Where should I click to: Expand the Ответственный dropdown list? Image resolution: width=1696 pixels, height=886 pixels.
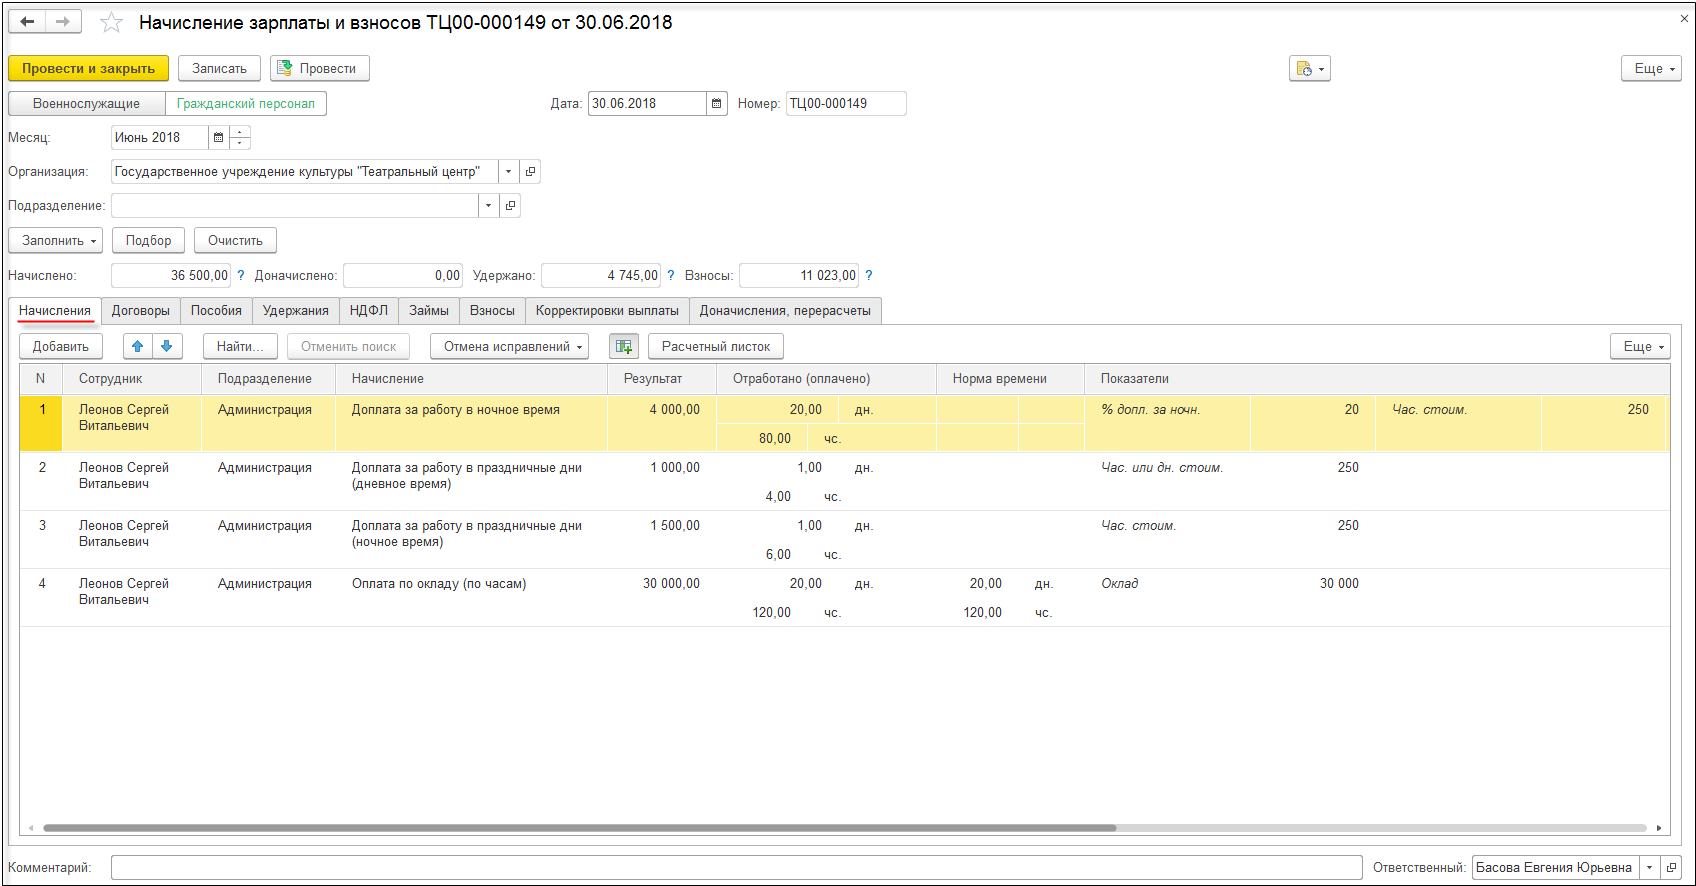pyautogui.click(x=1649, y=868)
